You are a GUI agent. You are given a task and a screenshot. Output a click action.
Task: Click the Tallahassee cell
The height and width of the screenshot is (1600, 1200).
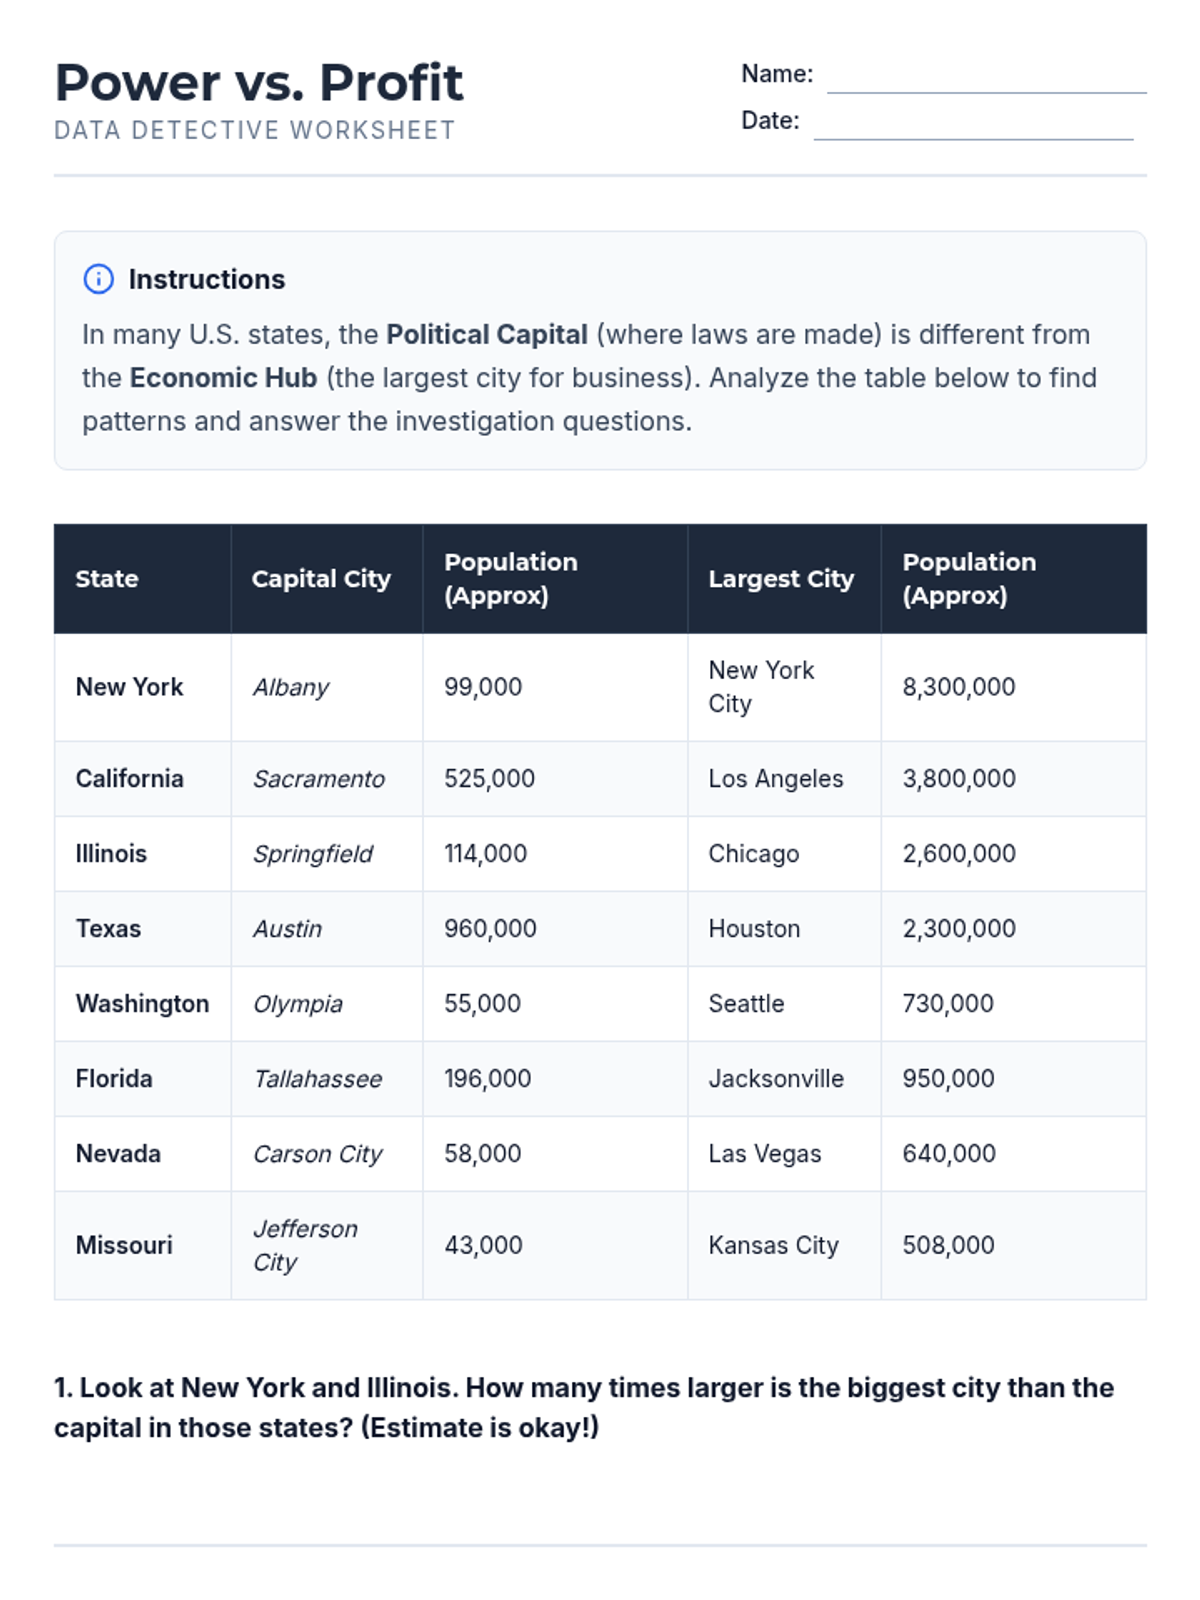pos(318,1079)
